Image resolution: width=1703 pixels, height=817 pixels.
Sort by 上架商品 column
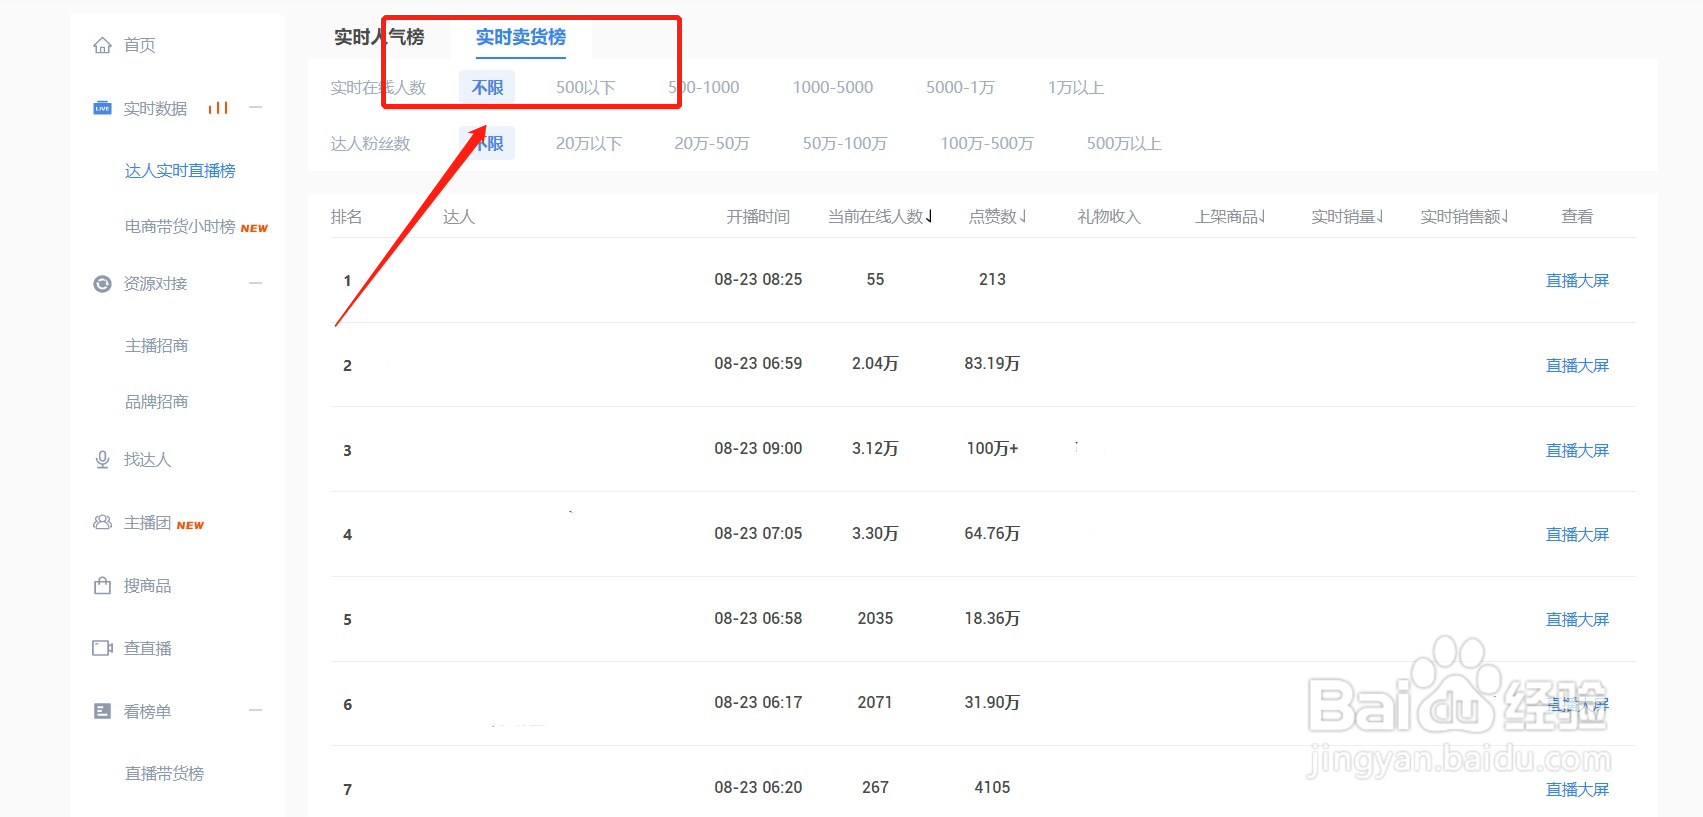1230,217
